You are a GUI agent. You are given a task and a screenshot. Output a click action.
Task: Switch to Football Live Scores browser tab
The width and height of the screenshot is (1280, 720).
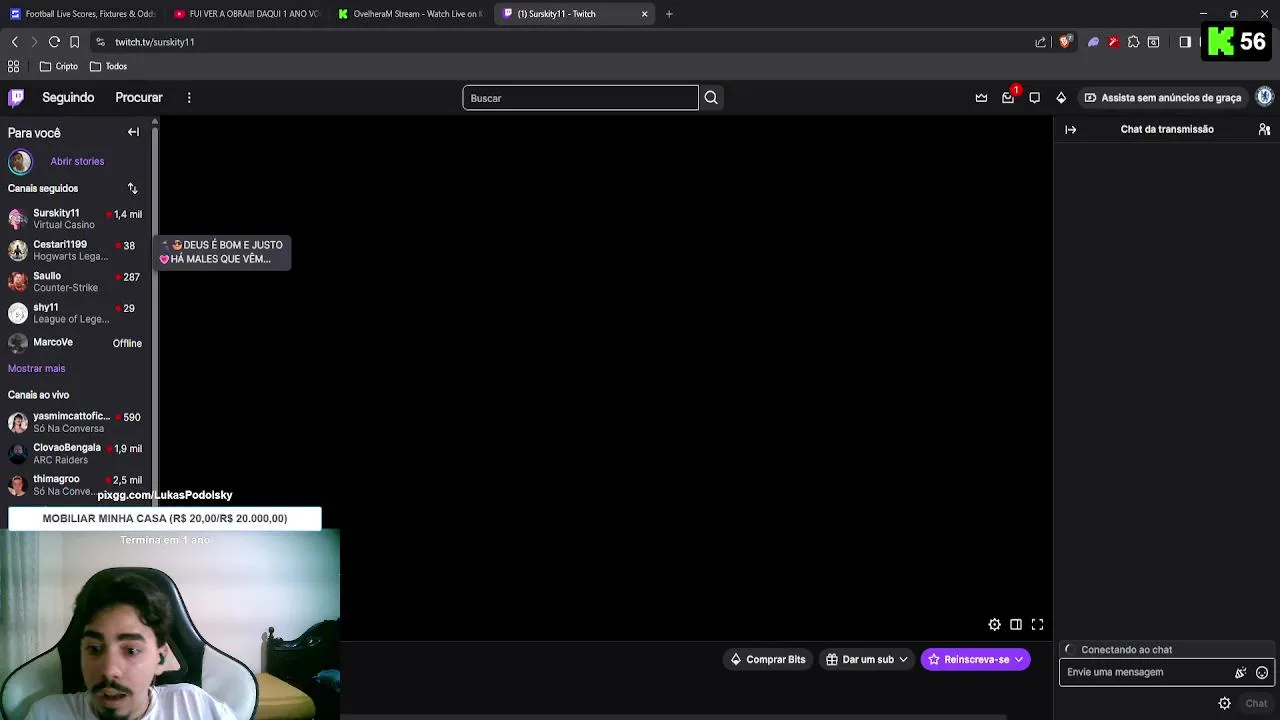pyautogui.click(x=82, y=14)
